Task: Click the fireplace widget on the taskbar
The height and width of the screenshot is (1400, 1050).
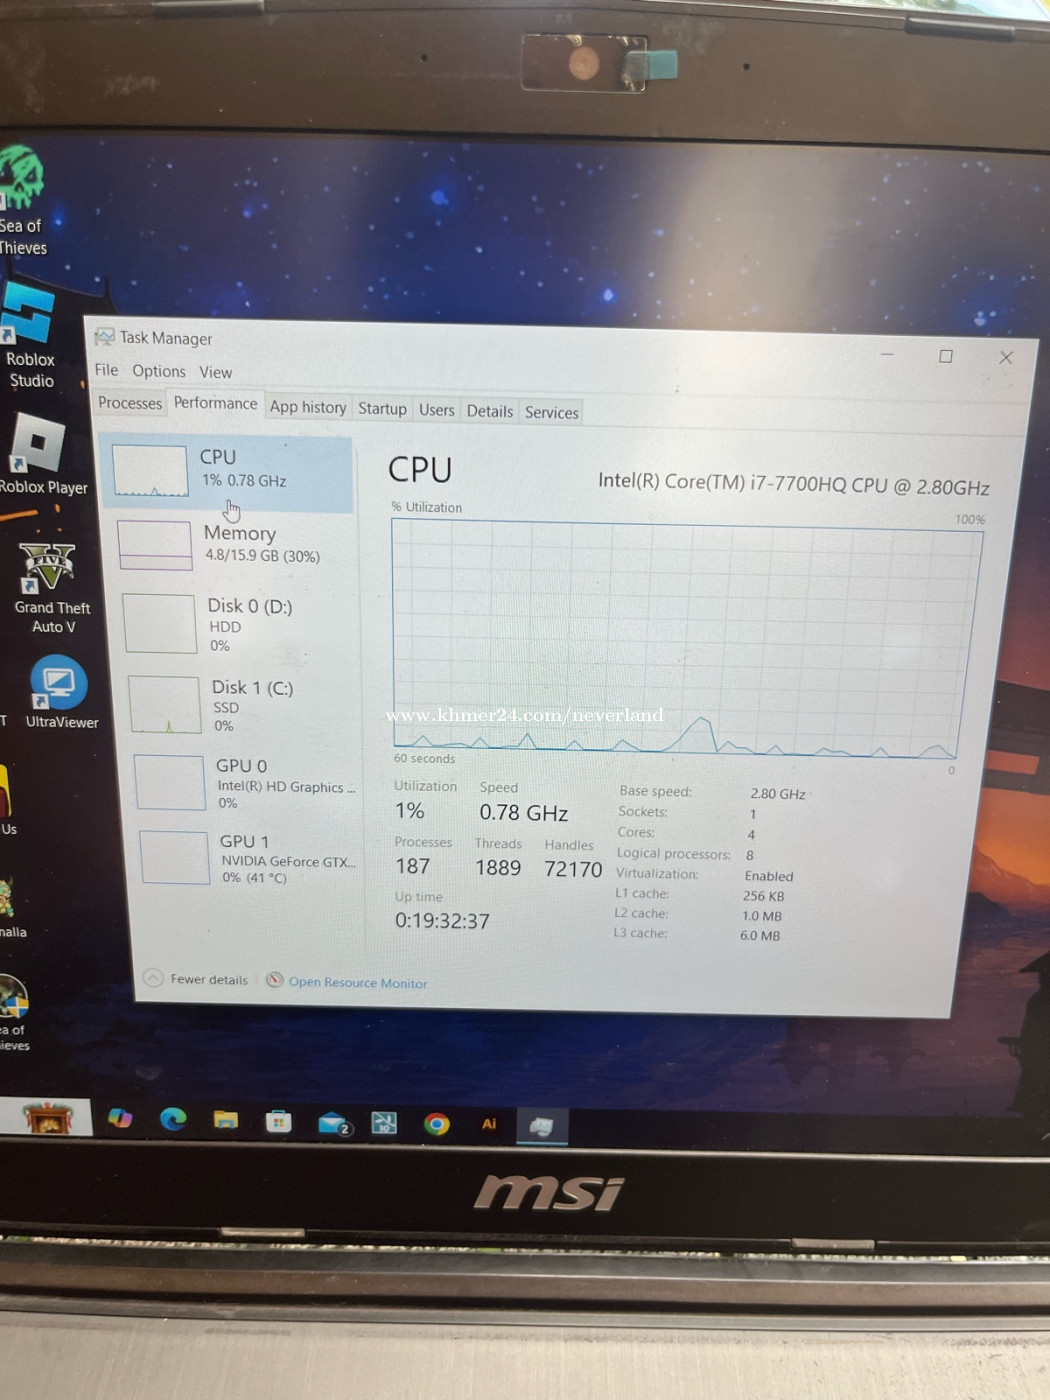Action: click(x=46, y=1116)
